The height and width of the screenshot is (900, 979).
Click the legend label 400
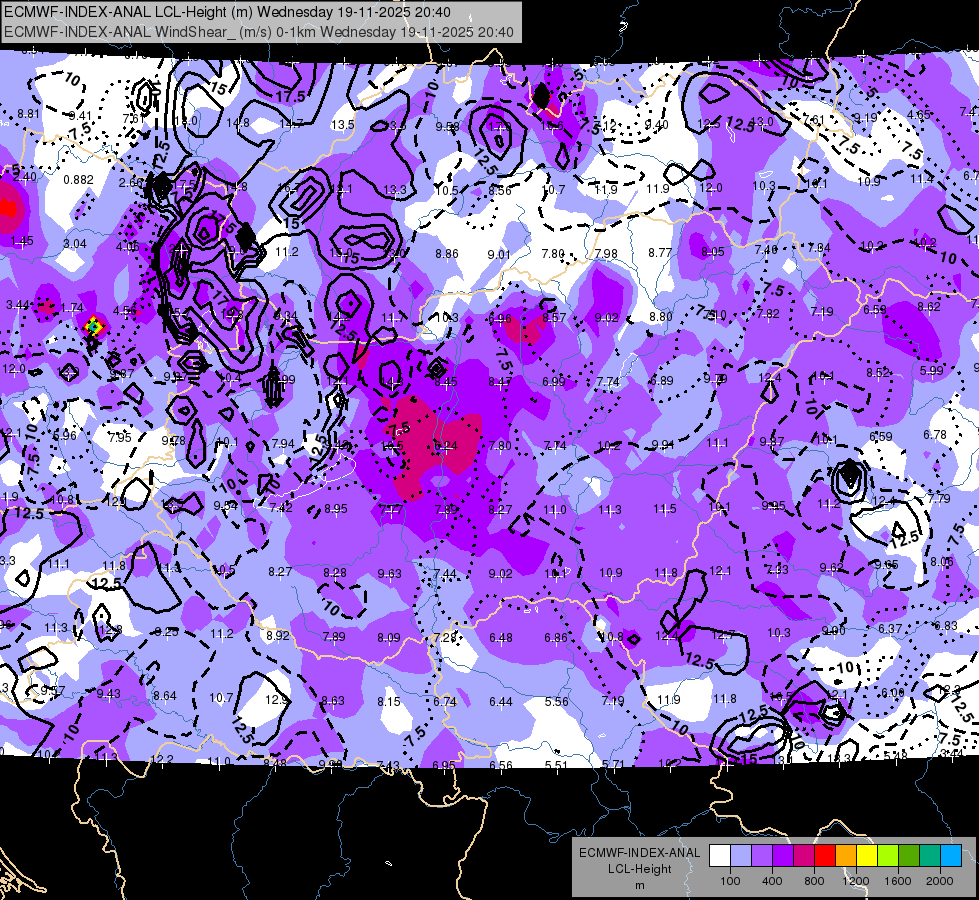click(772, 881)
